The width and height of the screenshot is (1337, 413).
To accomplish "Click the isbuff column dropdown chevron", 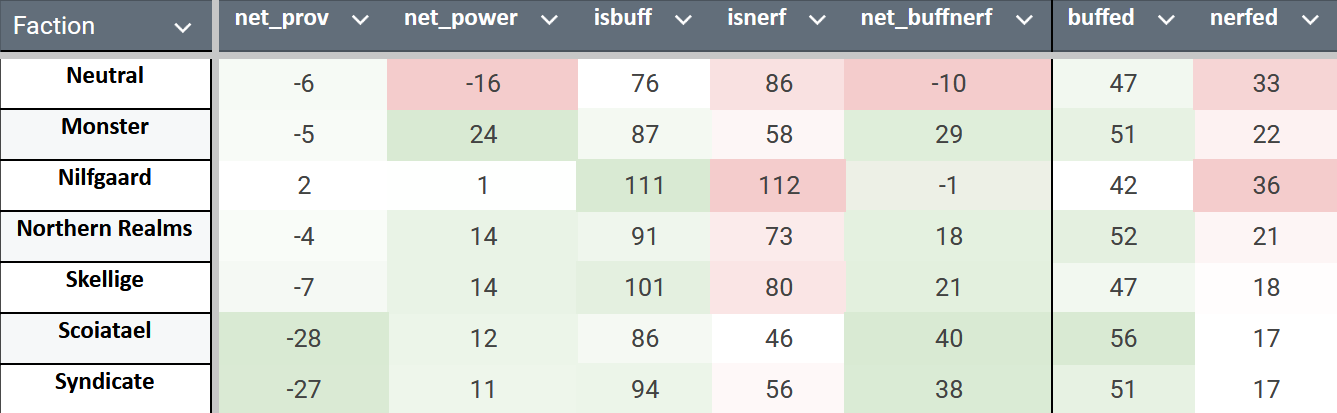I will coord(683,19).
